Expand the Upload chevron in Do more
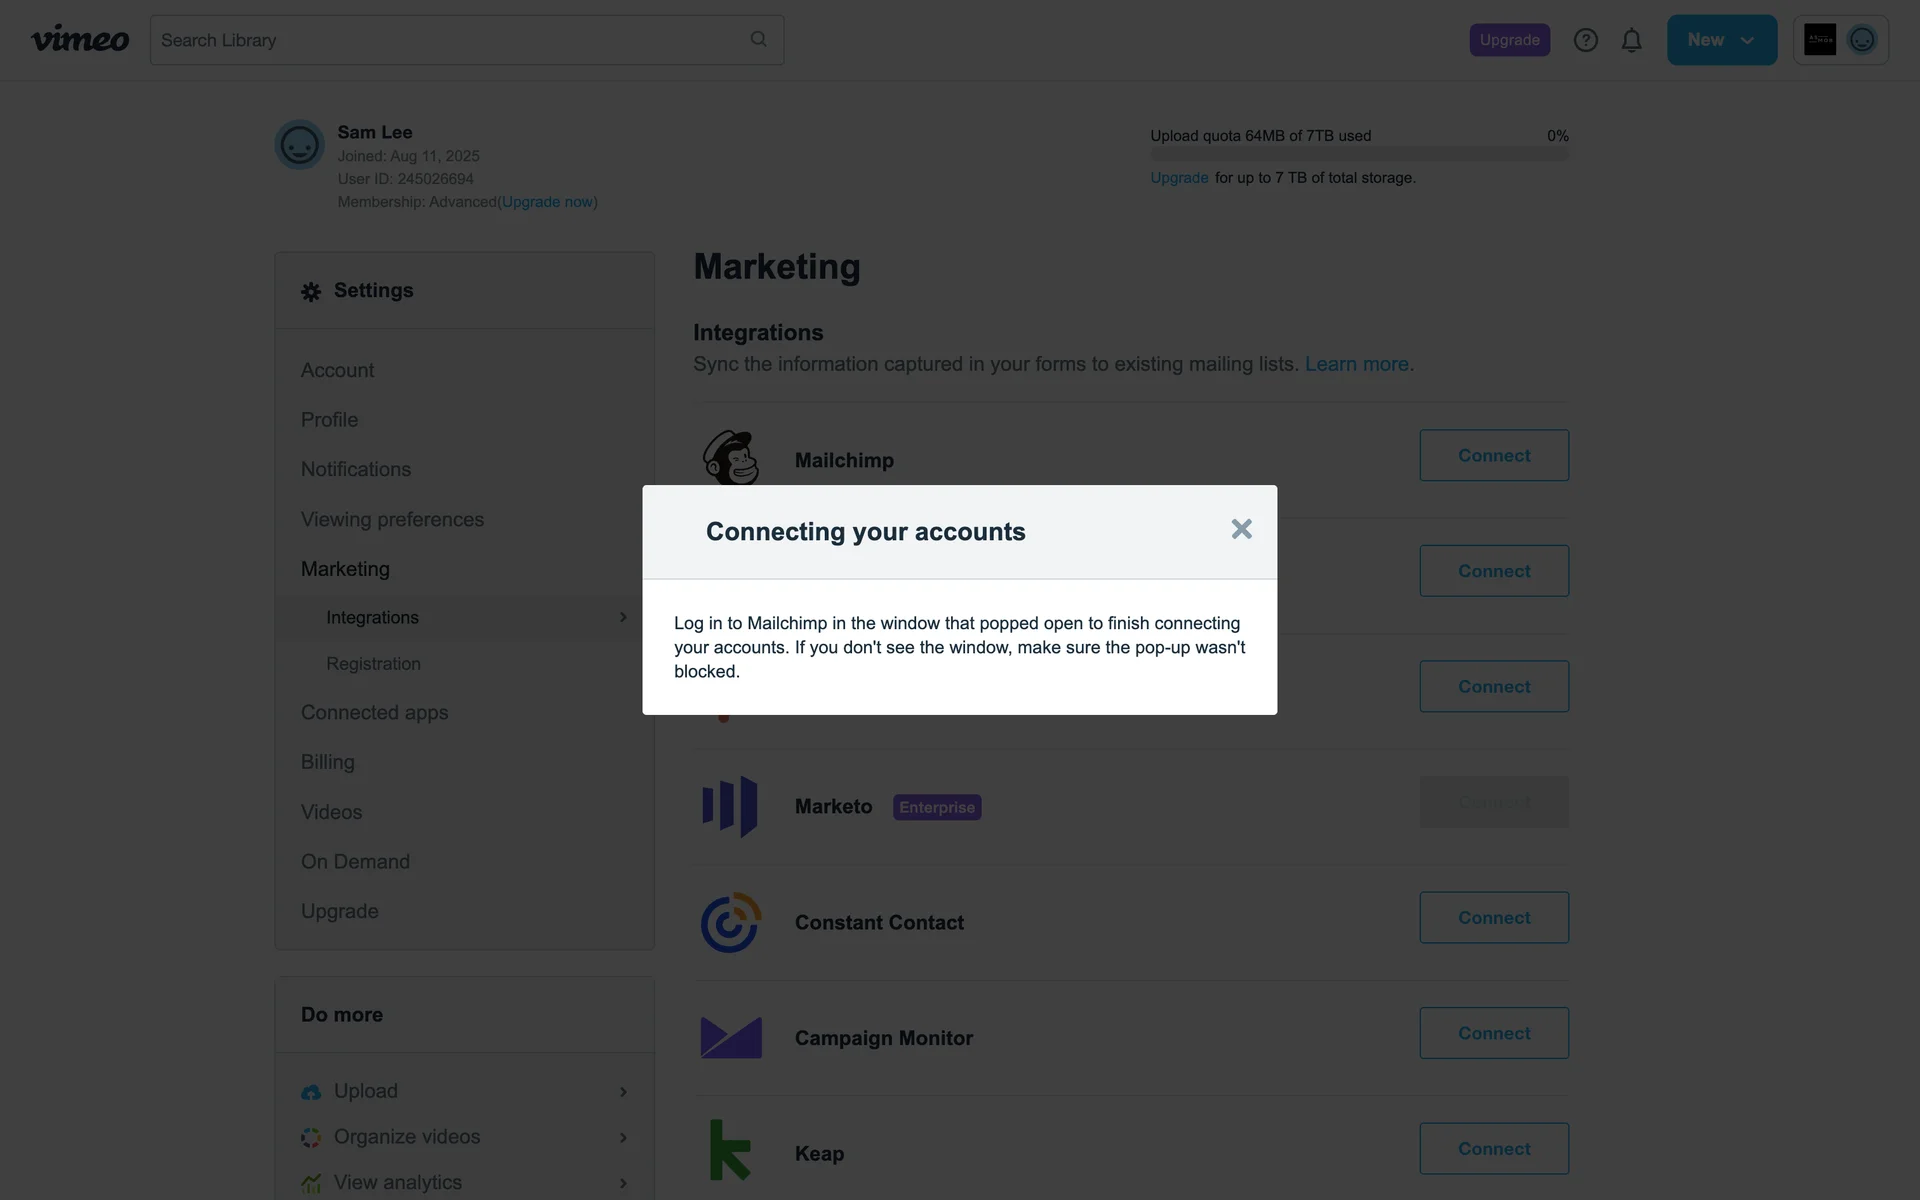 623,1092
